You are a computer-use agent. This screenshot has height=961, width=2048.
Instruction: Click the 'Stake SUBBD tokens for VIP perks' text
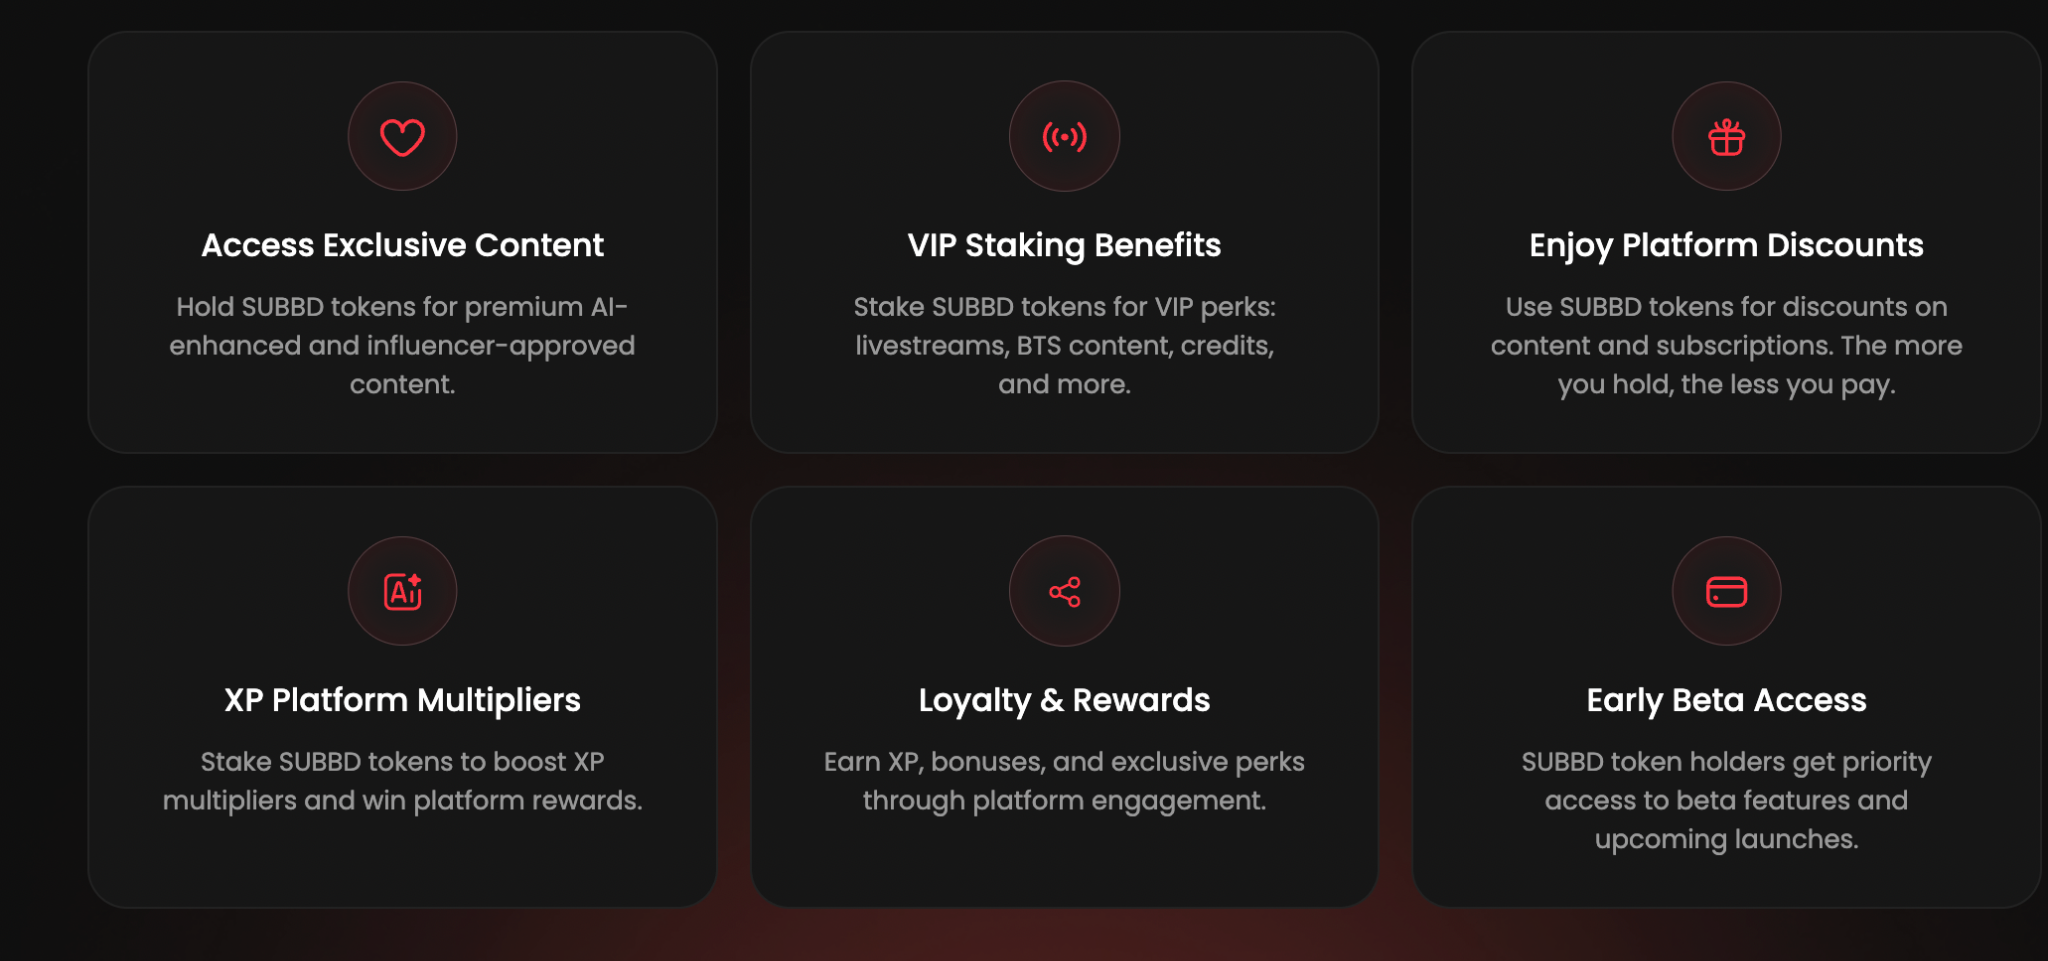point(1064,345)
